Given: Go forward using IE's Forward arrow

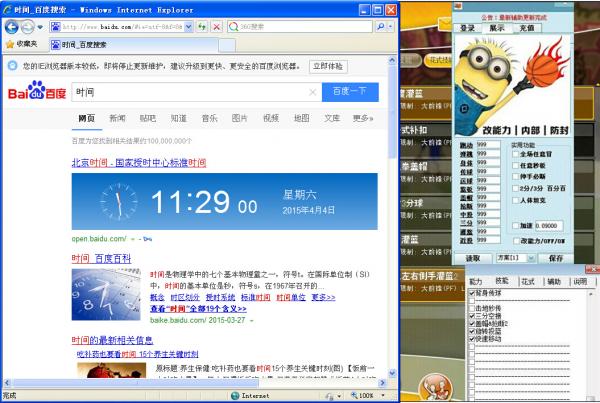Looking at the screenshot, I should point(28,27).
